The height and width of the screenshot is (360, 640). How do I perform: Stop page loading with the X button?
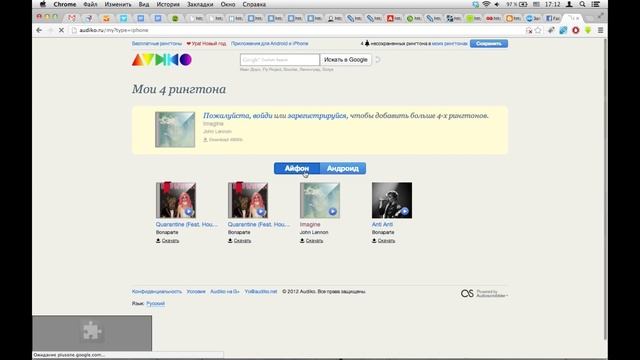61,30
